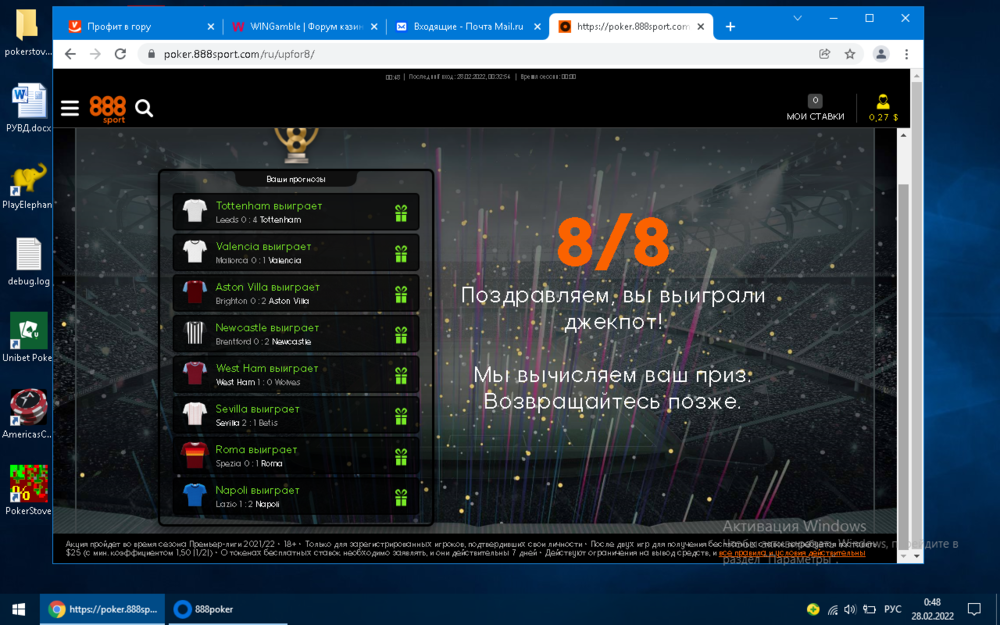1000x625 pixels.
Task: Click the share page icon in address bar
Action: [824, 54]
